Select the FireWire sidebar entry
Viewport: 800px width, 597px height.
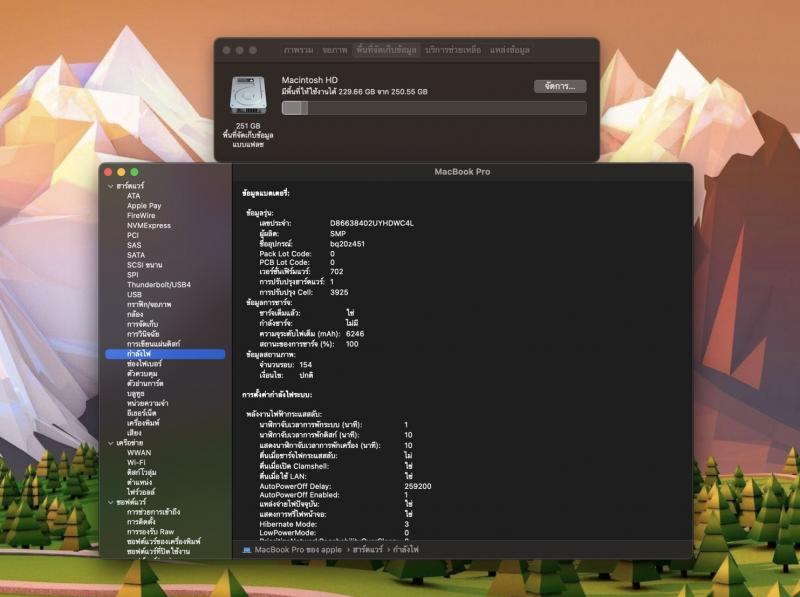coord(141,215)
